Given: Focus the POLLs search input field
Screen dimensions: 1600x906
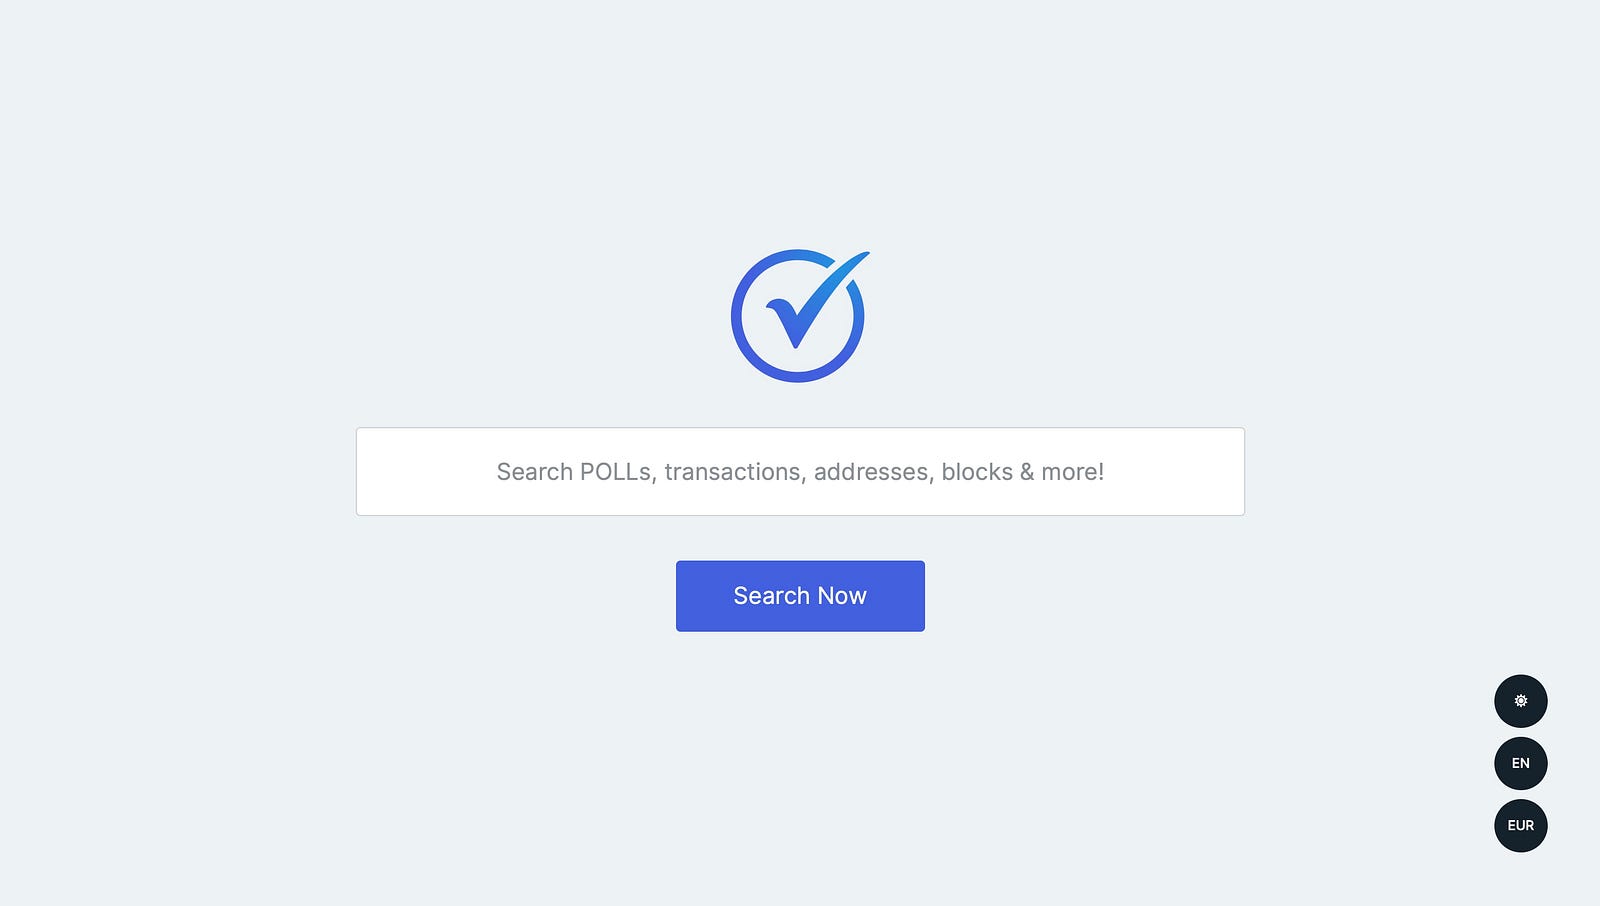Looking at the screenshot, I should (x=800, y=472).
